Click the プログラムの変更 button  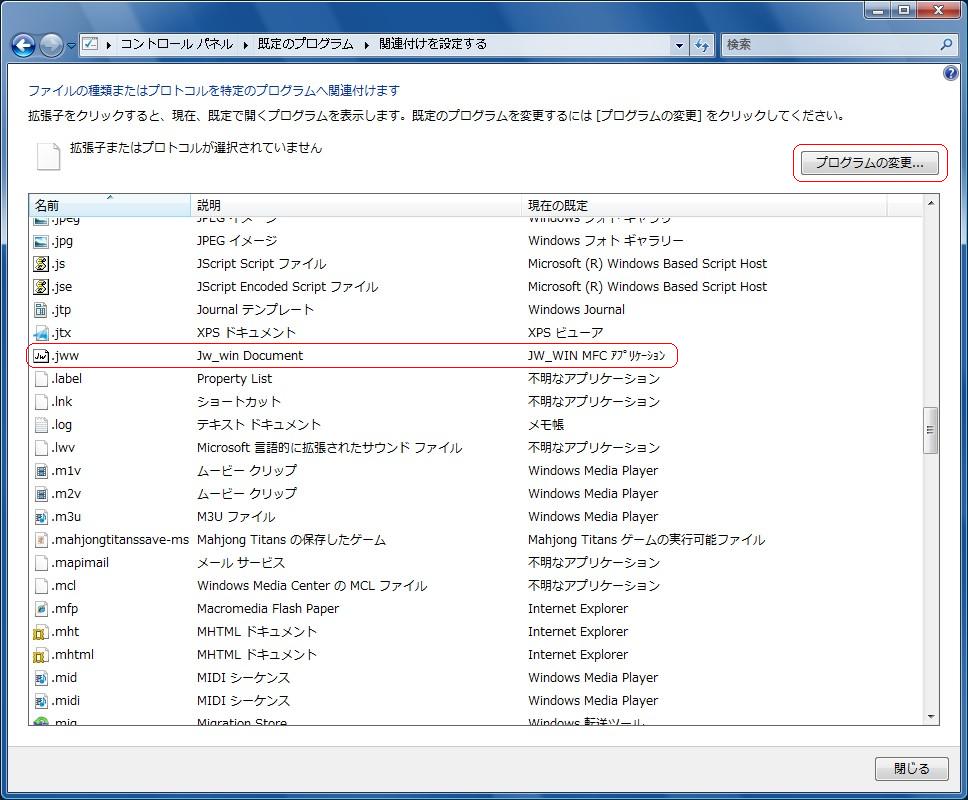[x=868, y=163]
